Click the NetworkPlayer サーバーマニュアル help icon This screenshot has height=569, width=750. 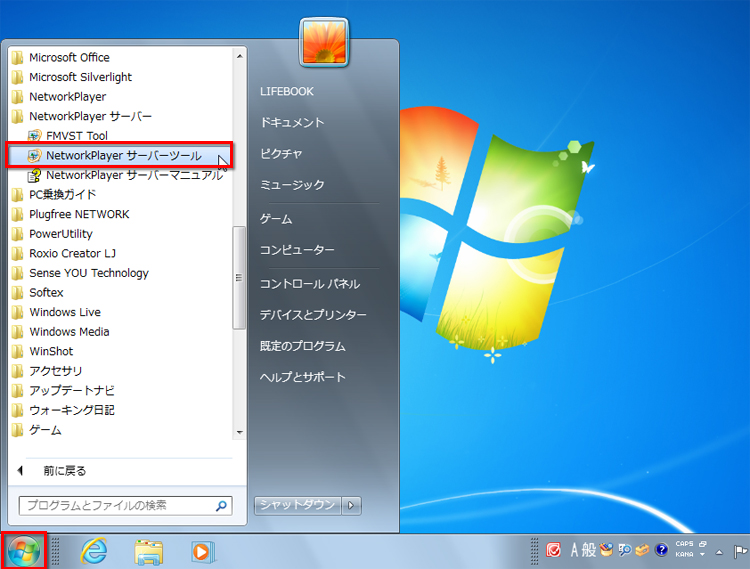click(x=34, y=175)
